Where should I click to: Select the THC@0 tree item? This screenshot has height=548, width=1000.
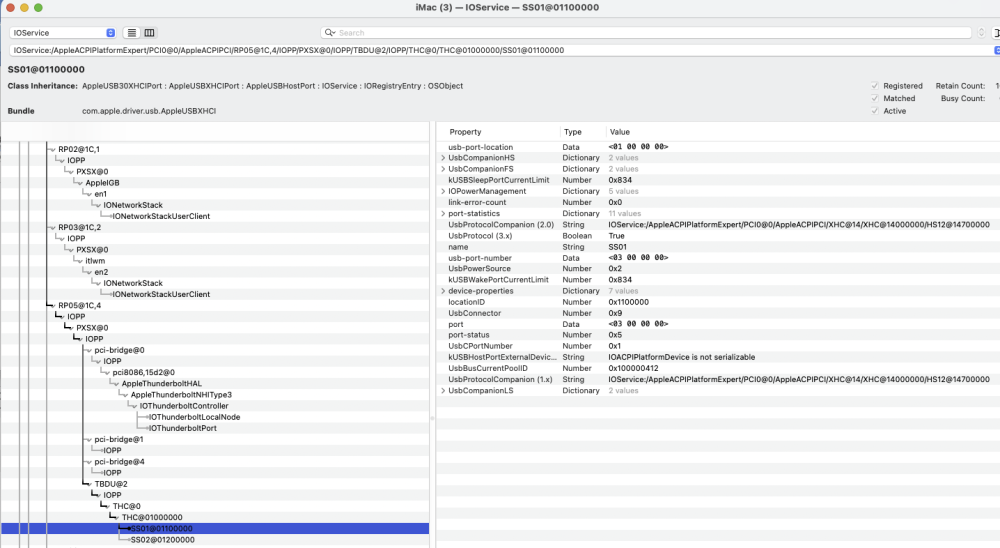(126, 507)
